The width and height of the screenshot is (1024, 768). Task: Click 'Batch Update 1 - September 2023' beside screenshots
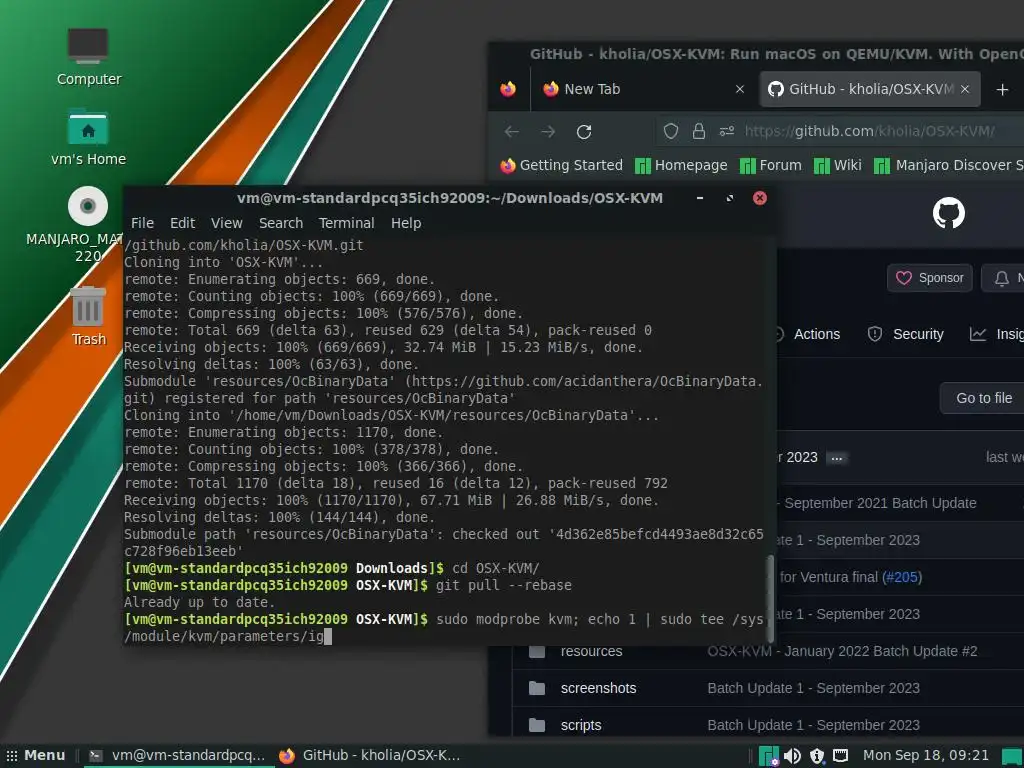(813, 688)
